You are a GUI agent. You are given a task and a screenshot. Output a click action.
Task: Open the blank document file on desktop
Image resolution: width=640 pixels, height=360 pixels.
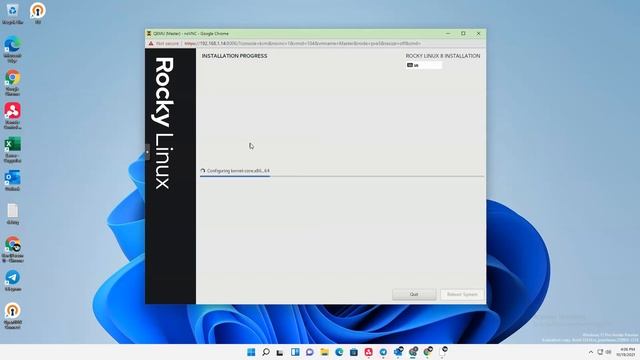[x=13, y=214]
